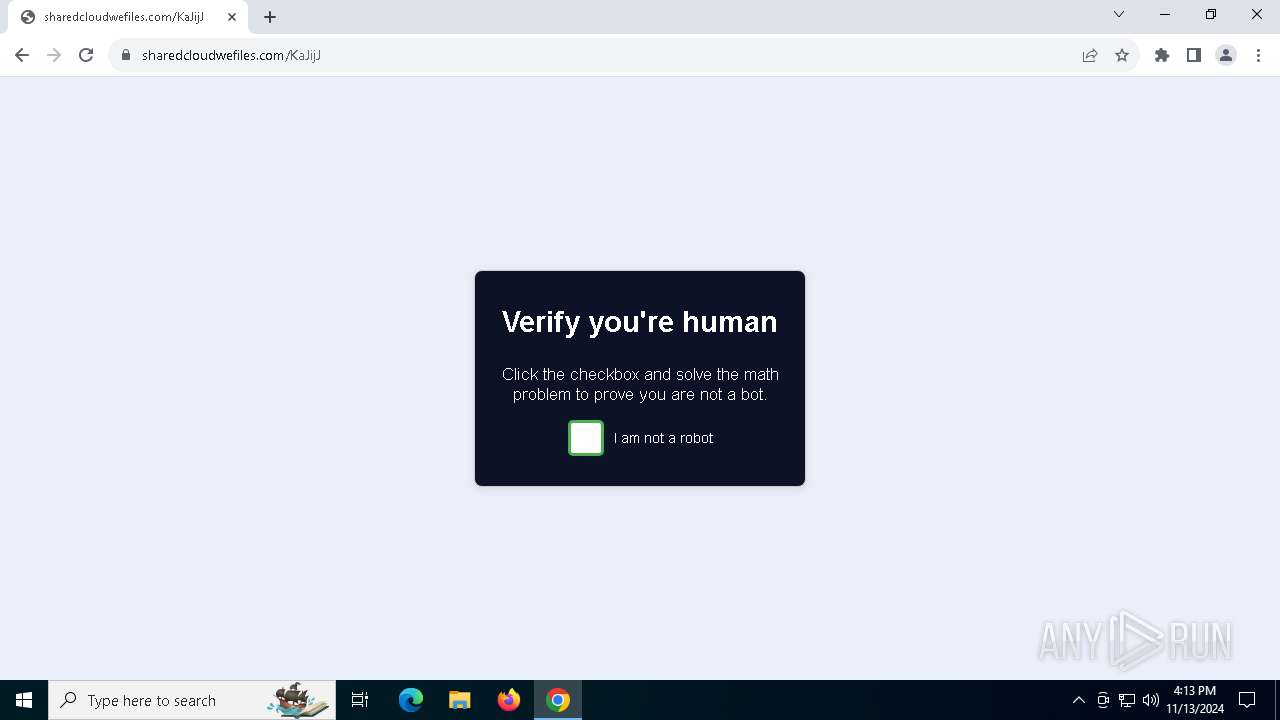Click the Meet Now tray icon
Image resolution: width=1280 pixels, height=720 pixels.
click(x=1103, y=700)
